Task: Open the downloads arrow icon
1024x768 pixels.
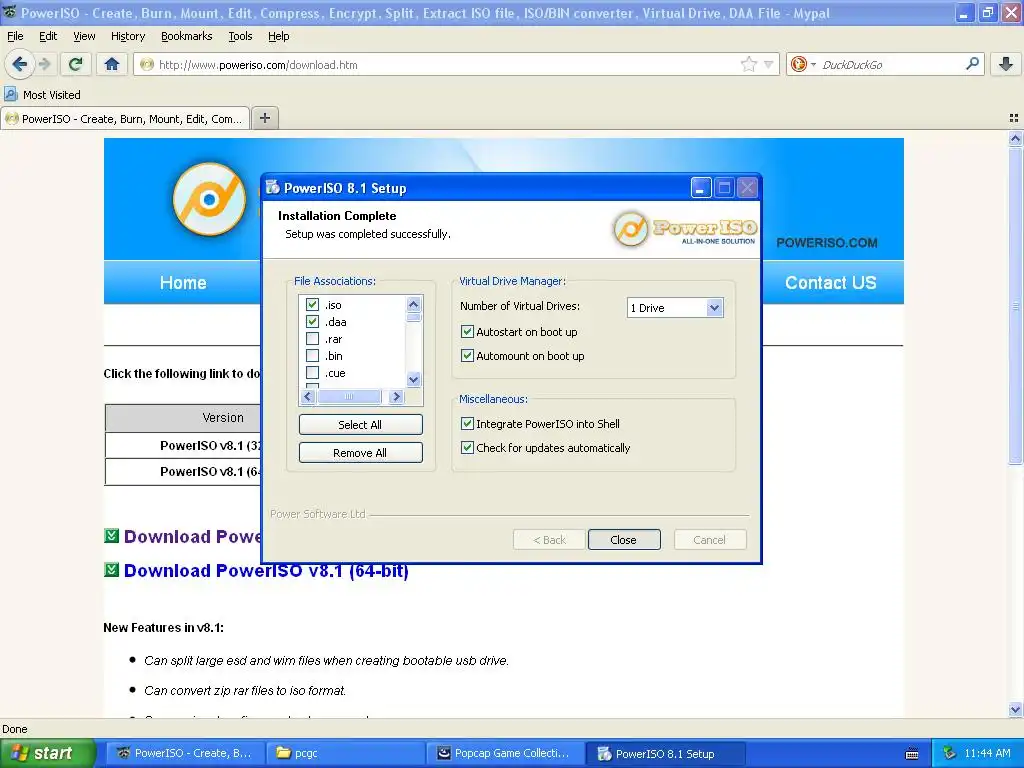Action: 1006,64
